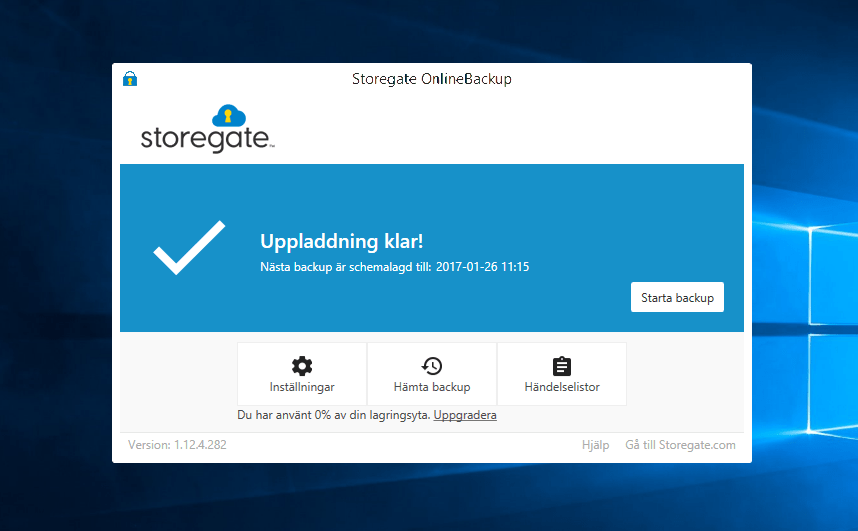Click the Version: 1.12.4.282 text
The image size is (858, 531).
(177, 445)
